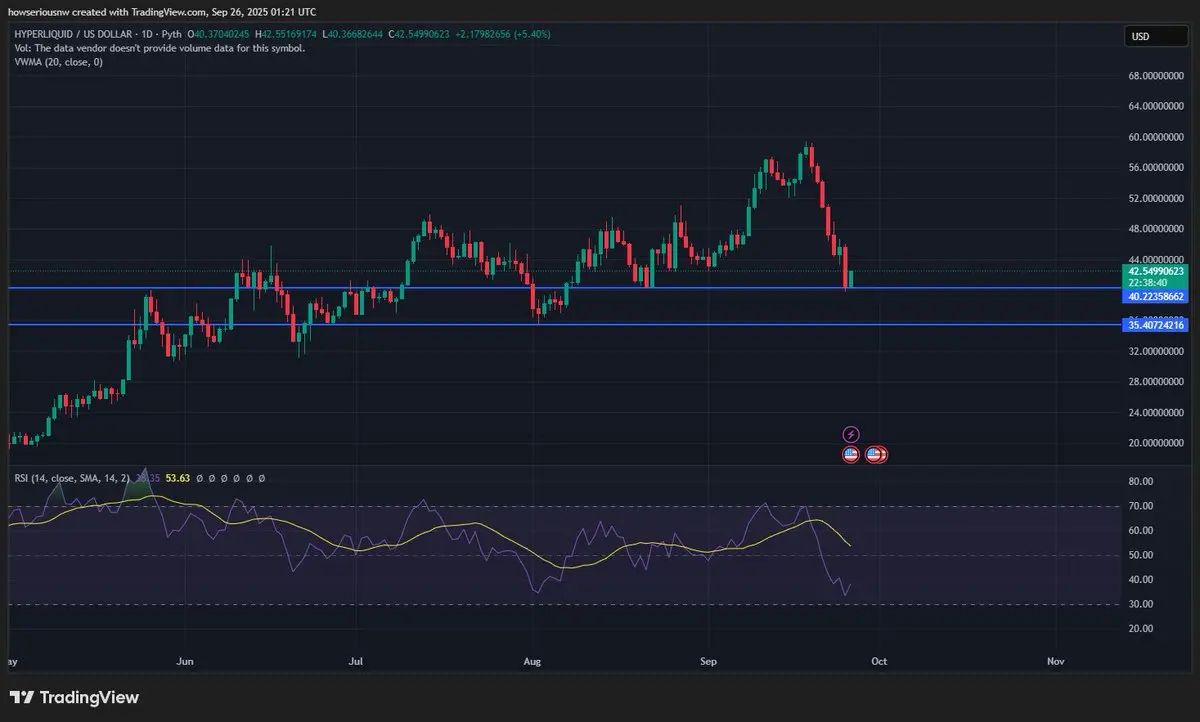Click the Jun label on the time axis

(184, 661)
